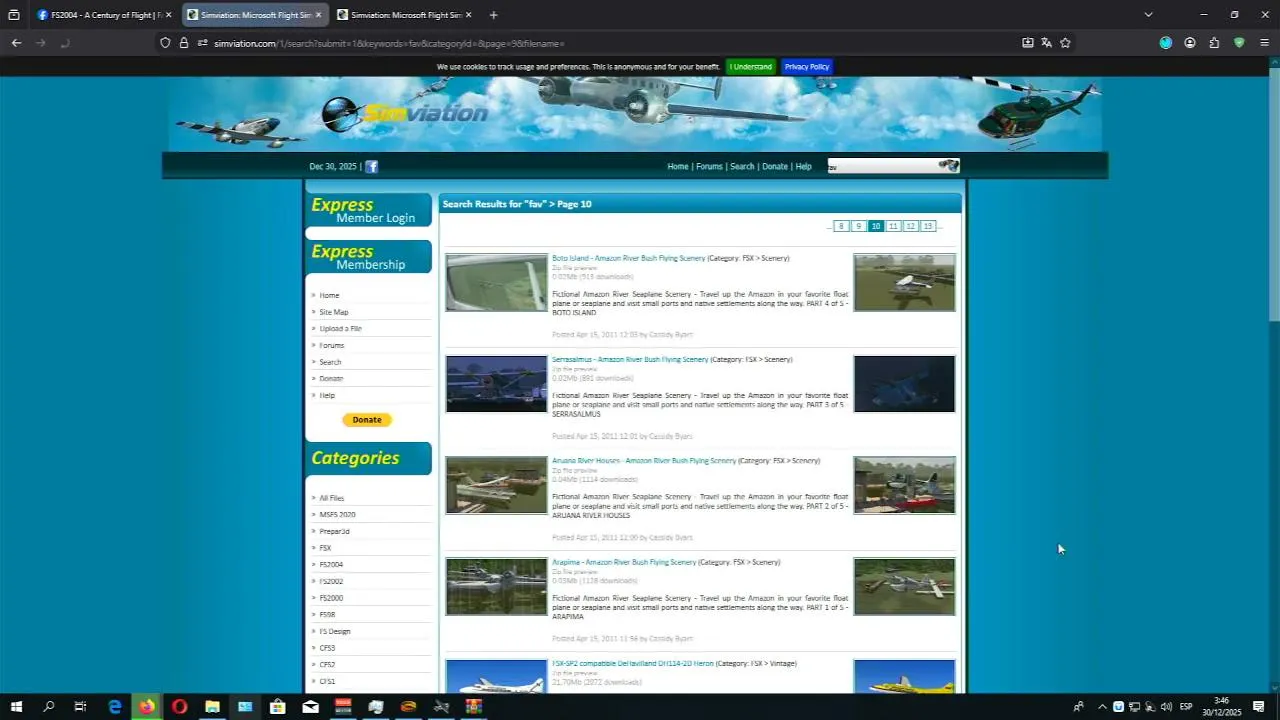Go back using the browser back arrow

pos(16,43)
